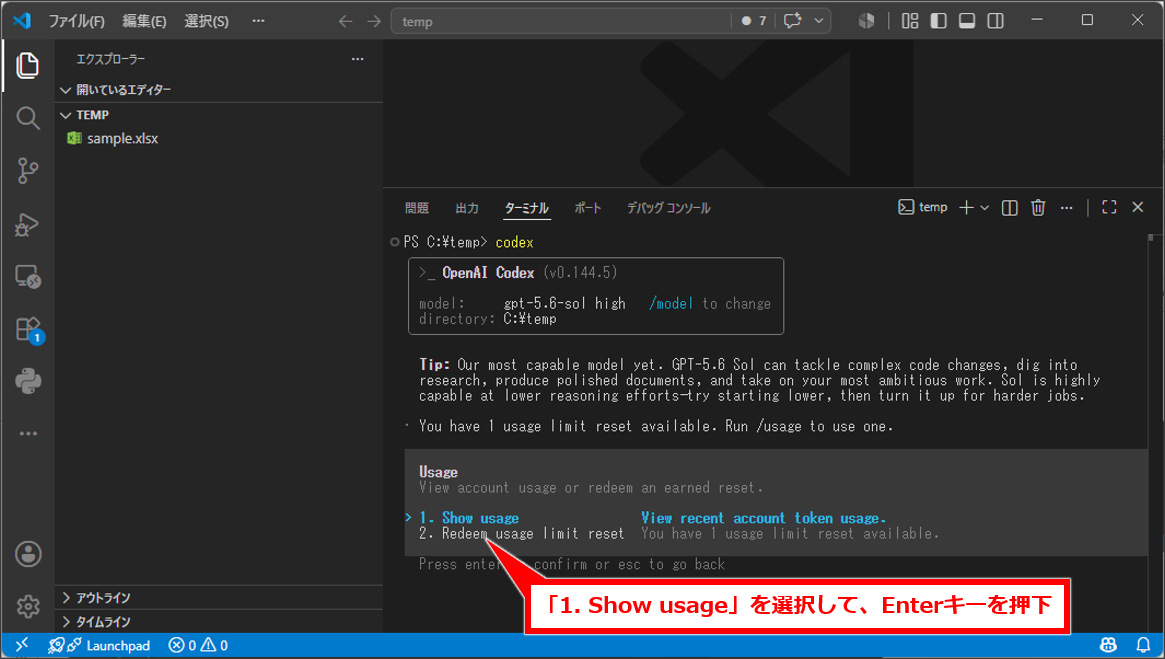Toggle the bottom panel visibility

coord(967,21)
